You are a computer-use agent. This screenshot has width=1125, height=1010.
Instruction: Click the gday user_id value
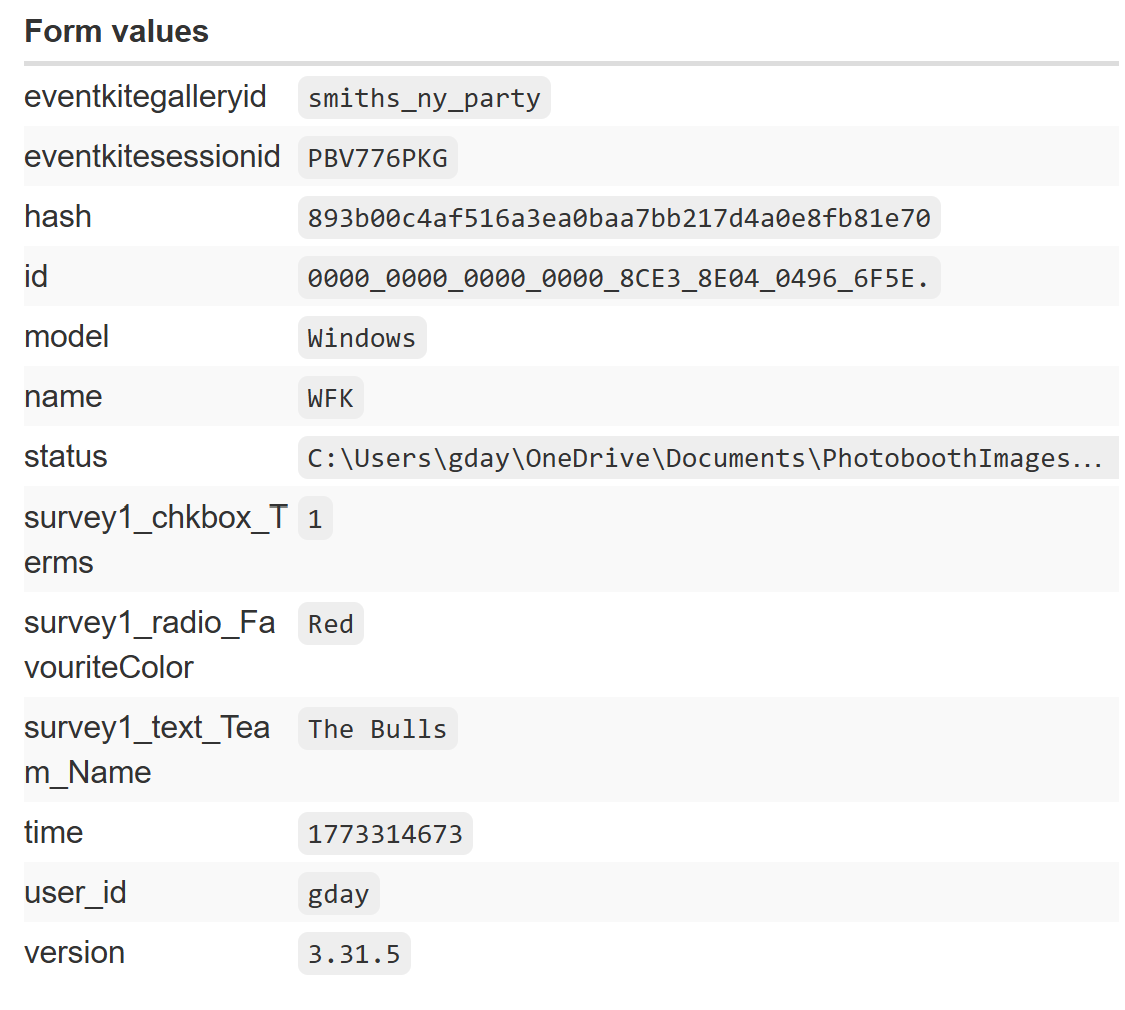(x=338, y=893)
